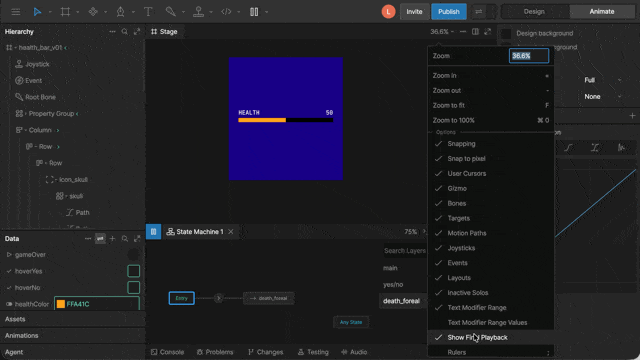This screenshot has width=640, height=360.
Task: Toggle User Cursors visibility
Action: pos(491,173)
